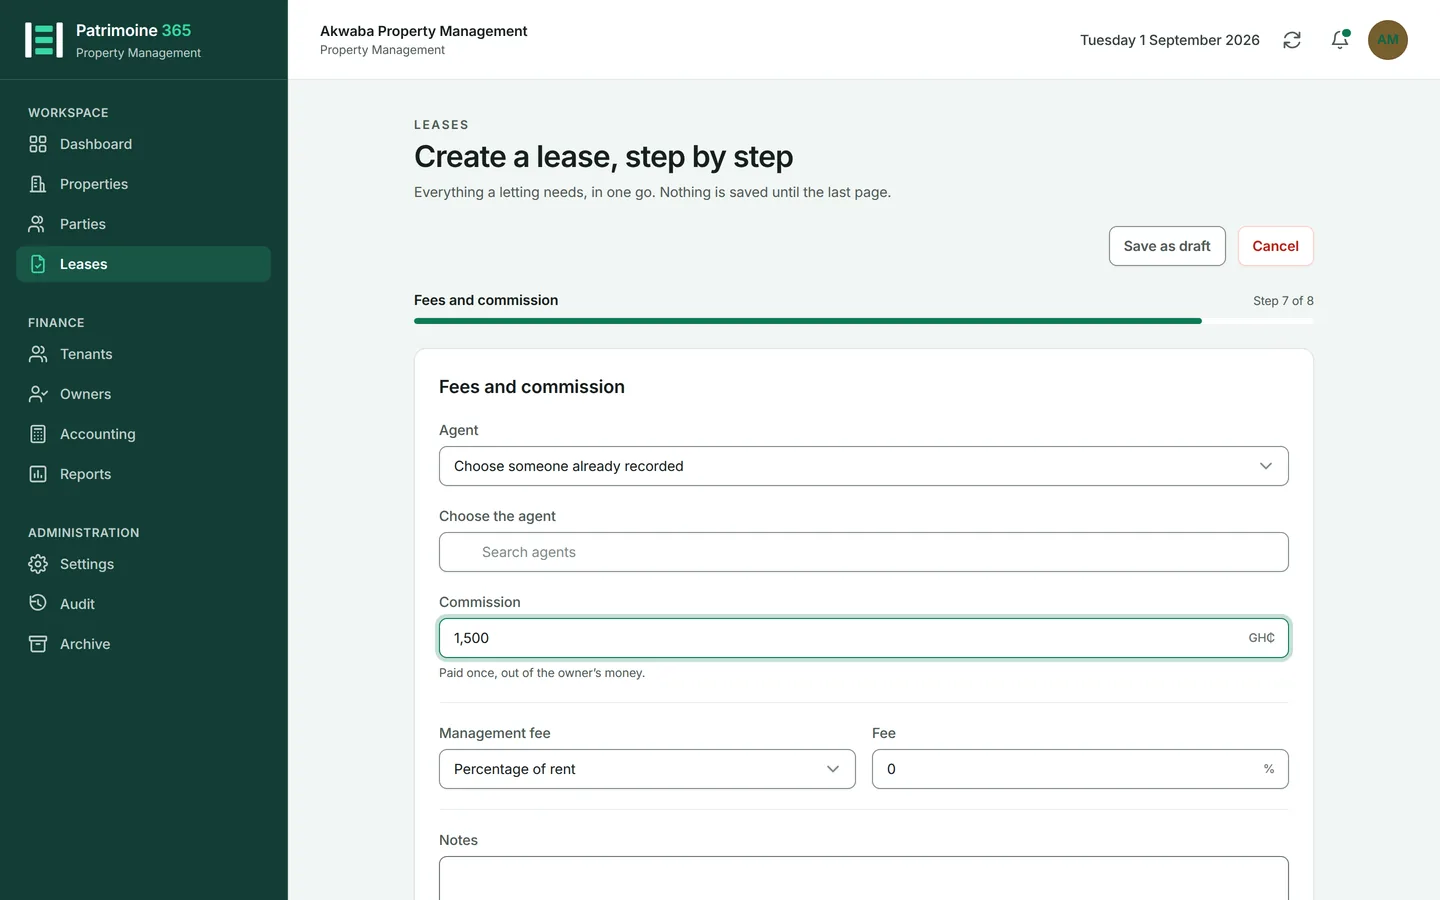Open the notifications bell
This screenshot has height=900, width=1440.
point(1340,40)
